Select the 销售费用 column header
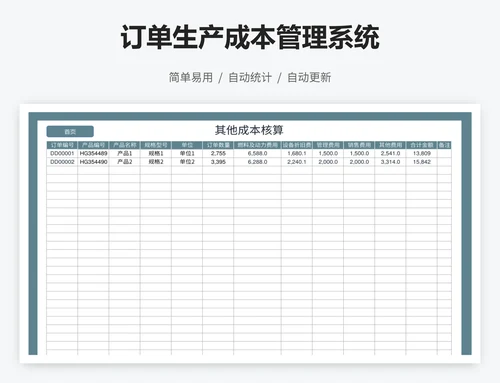500x383 pixels. [x=359, y=145]
